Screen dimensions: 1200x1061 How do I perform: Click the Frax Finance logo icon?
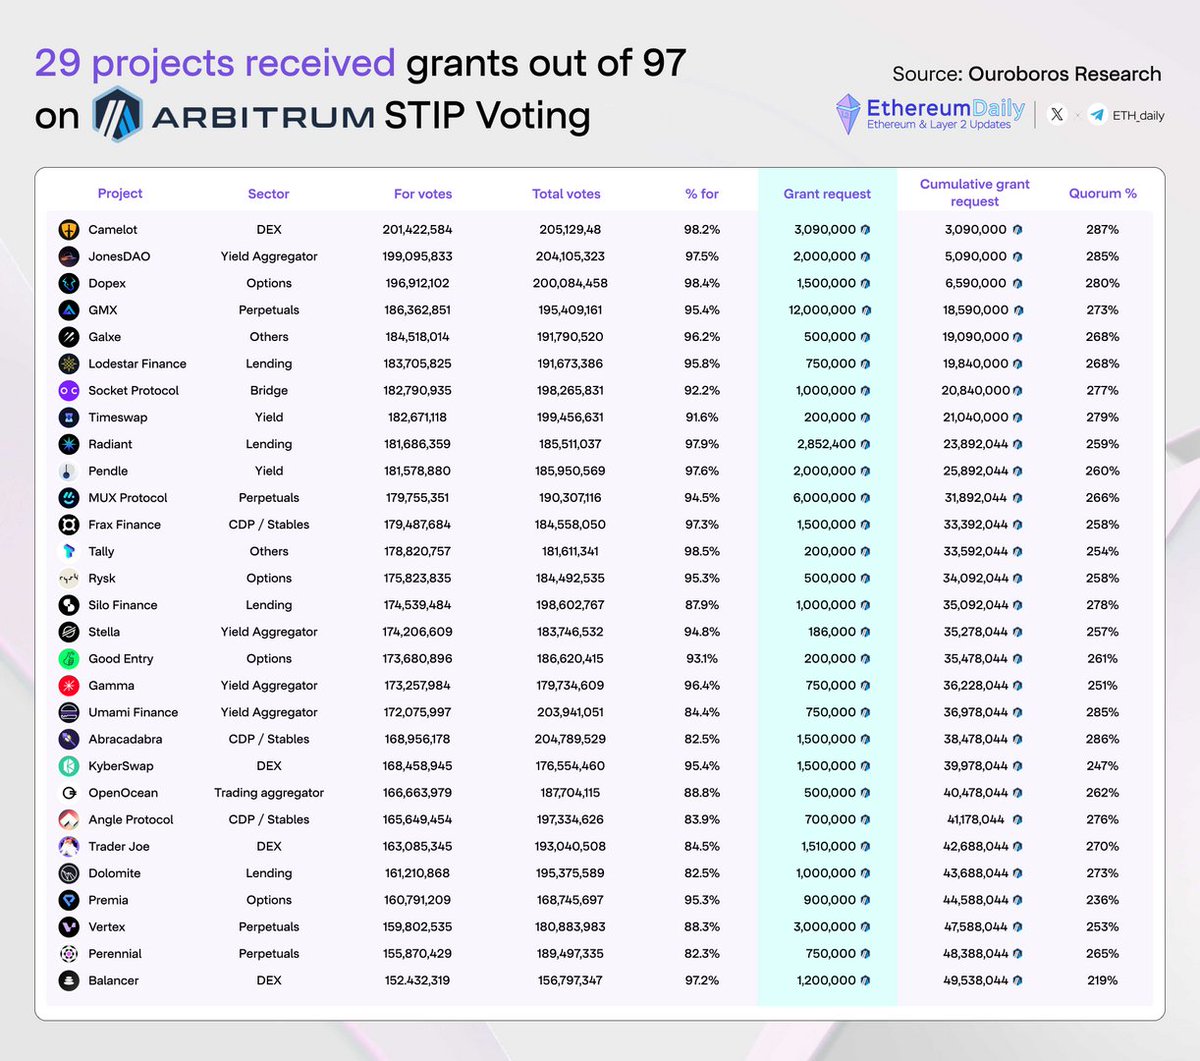(68, 525)
